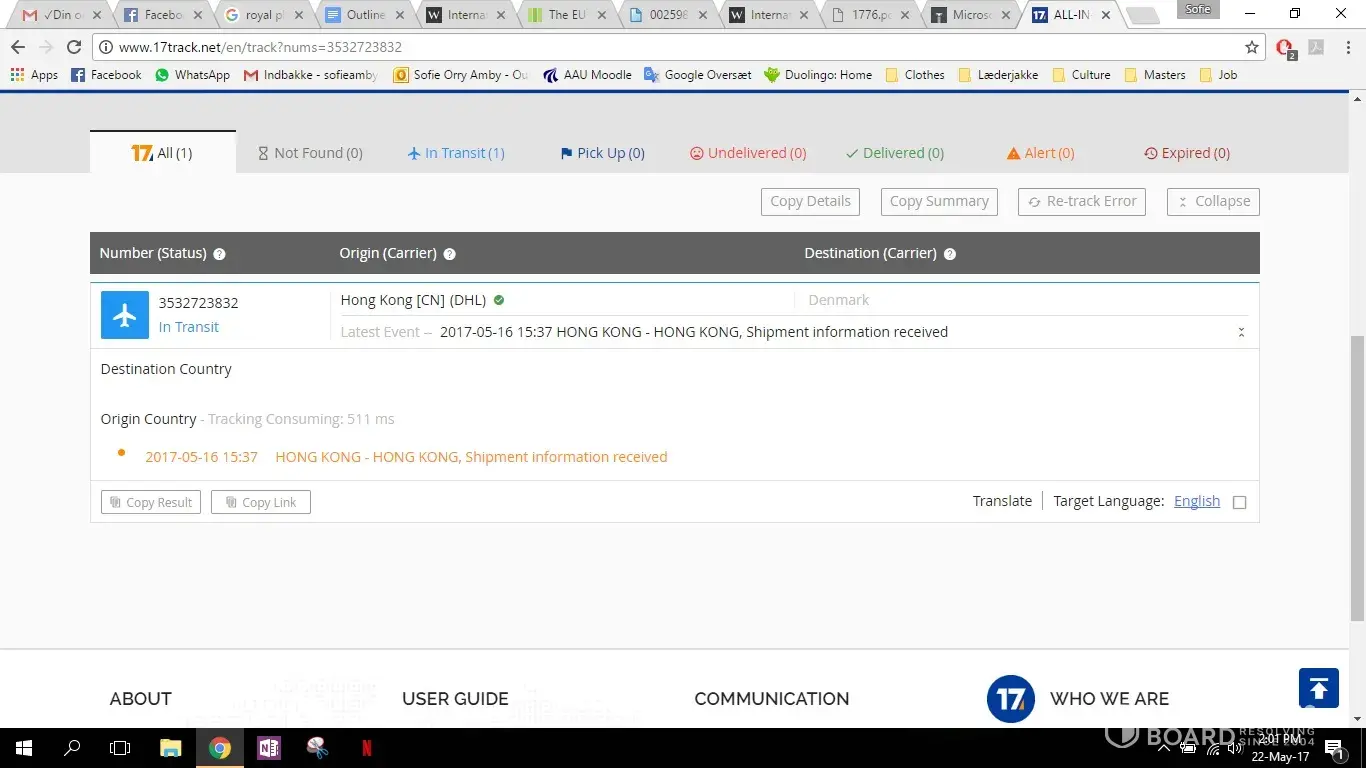Viewport: 1366px width, 768px height.
Task: Switch to the In Transit (1) tab
Action: pyautogui.click(x=456, y=153)
